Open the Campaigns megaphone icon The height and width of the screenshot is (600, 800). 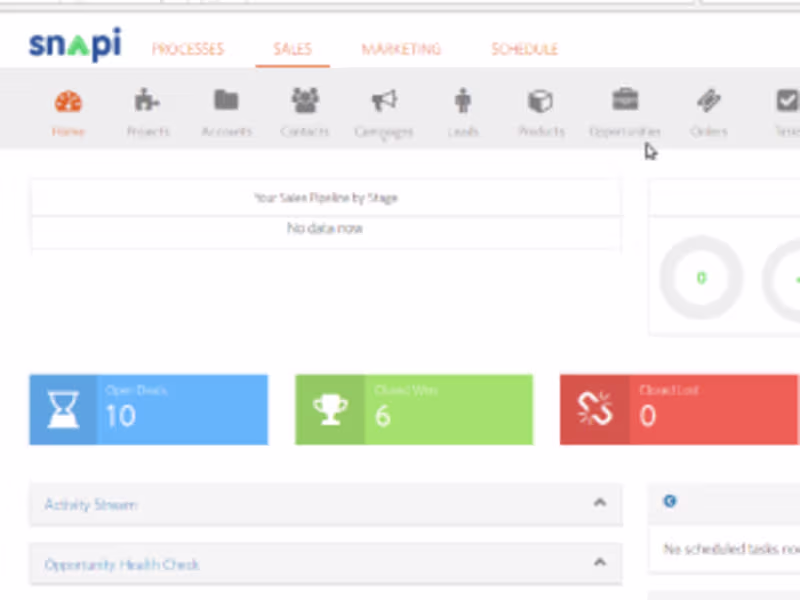384,101
